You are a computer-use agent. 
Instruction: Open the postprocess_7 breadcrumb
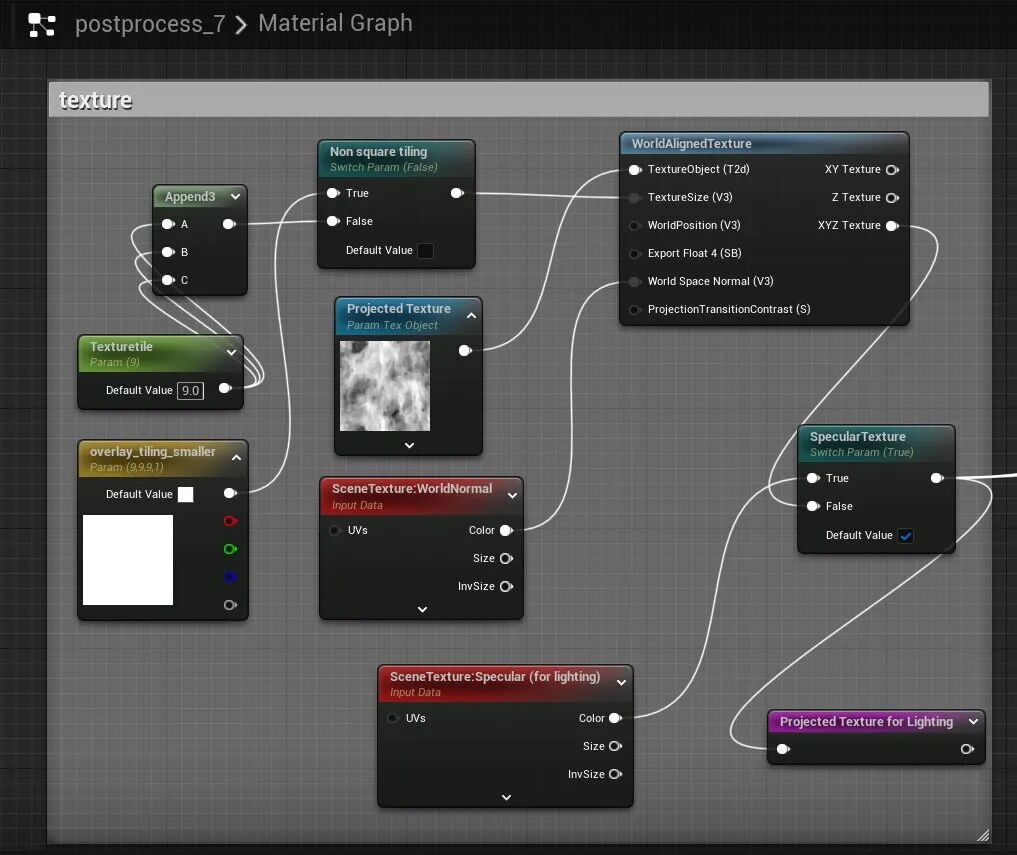click(150, 24)
